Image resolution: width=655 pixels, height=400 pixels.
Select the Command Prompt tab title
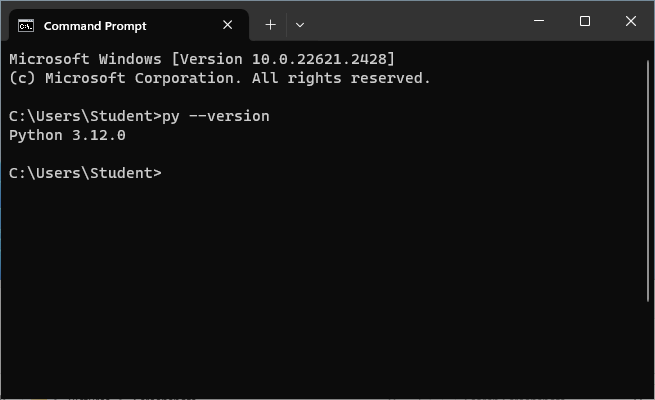pos(95,25)
